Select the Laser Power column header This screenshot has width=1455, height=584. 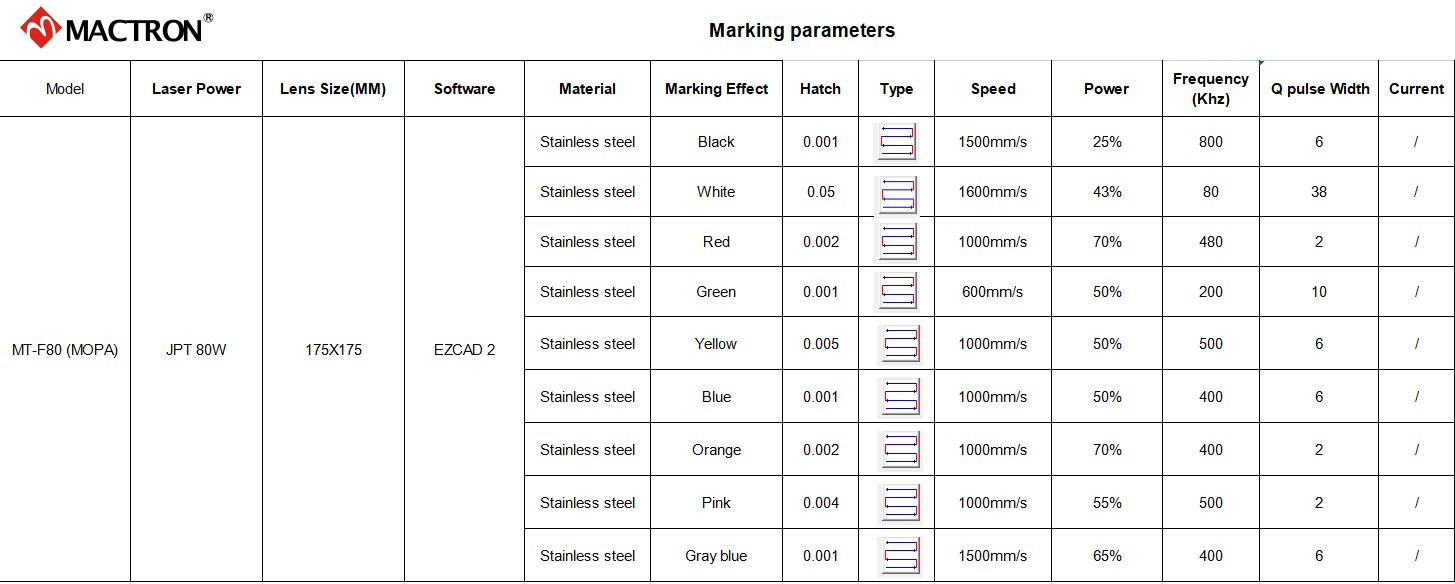[x=196, y=89]
